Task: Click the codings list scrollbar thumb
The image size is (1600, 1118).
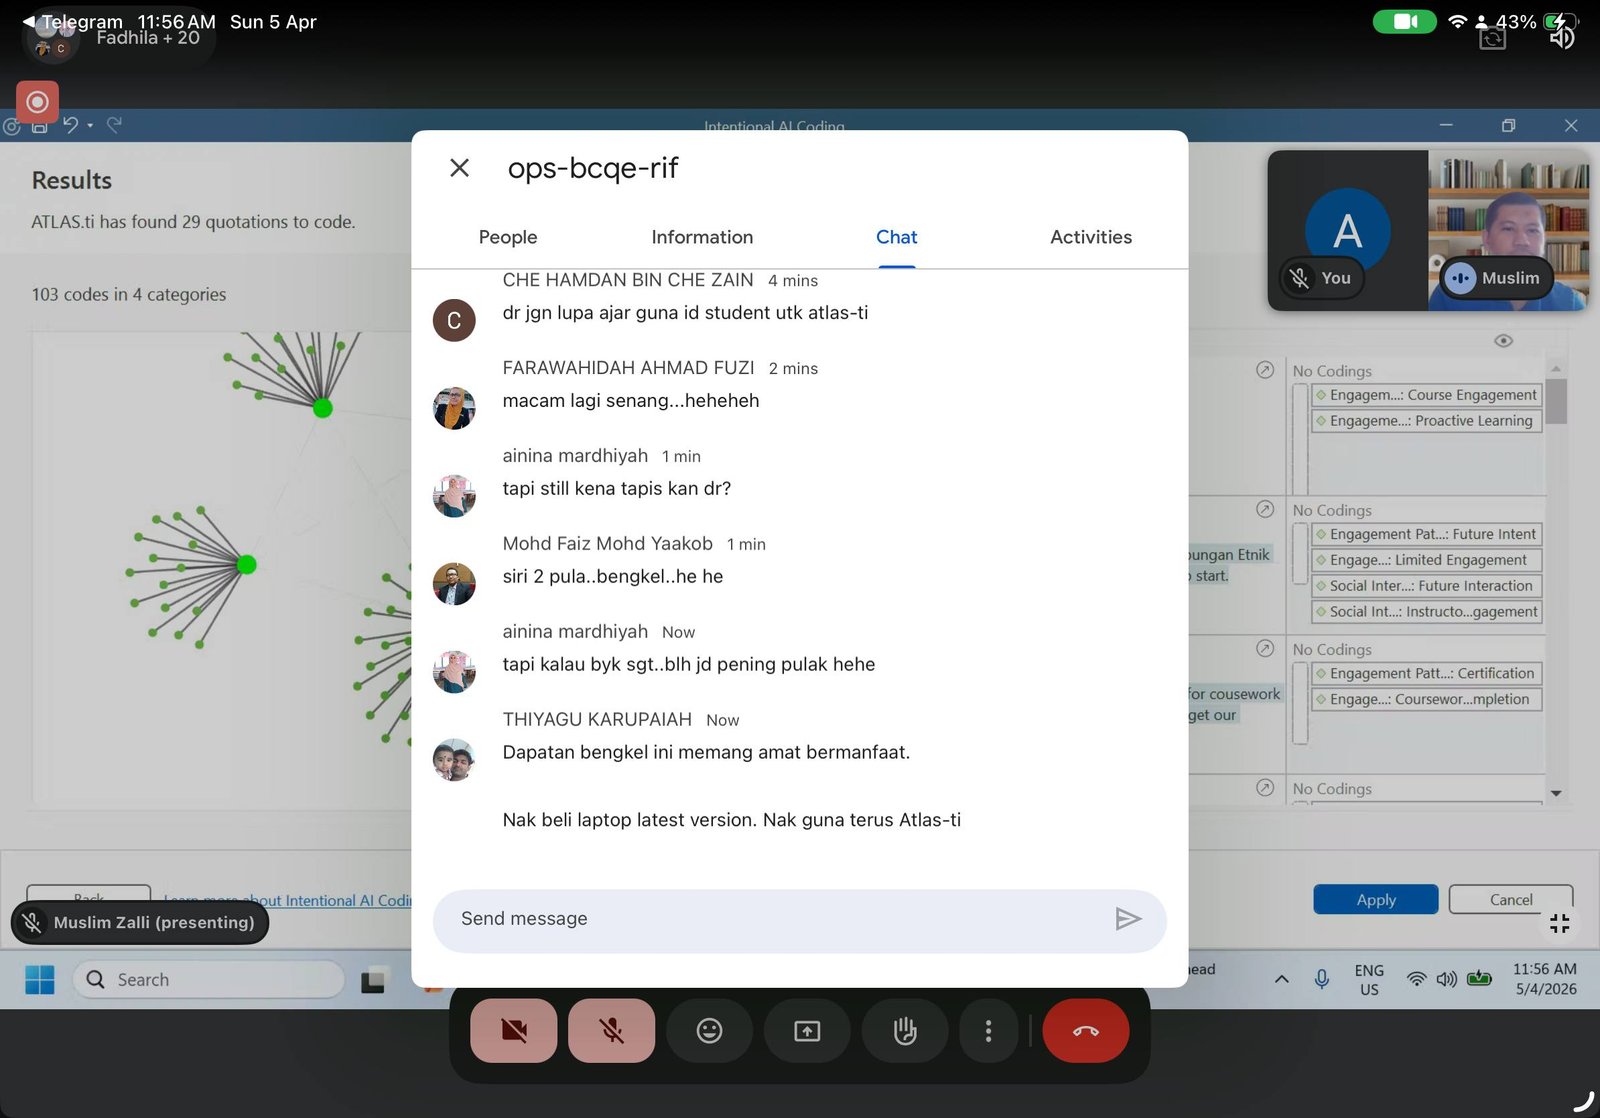Action: 1556,401
